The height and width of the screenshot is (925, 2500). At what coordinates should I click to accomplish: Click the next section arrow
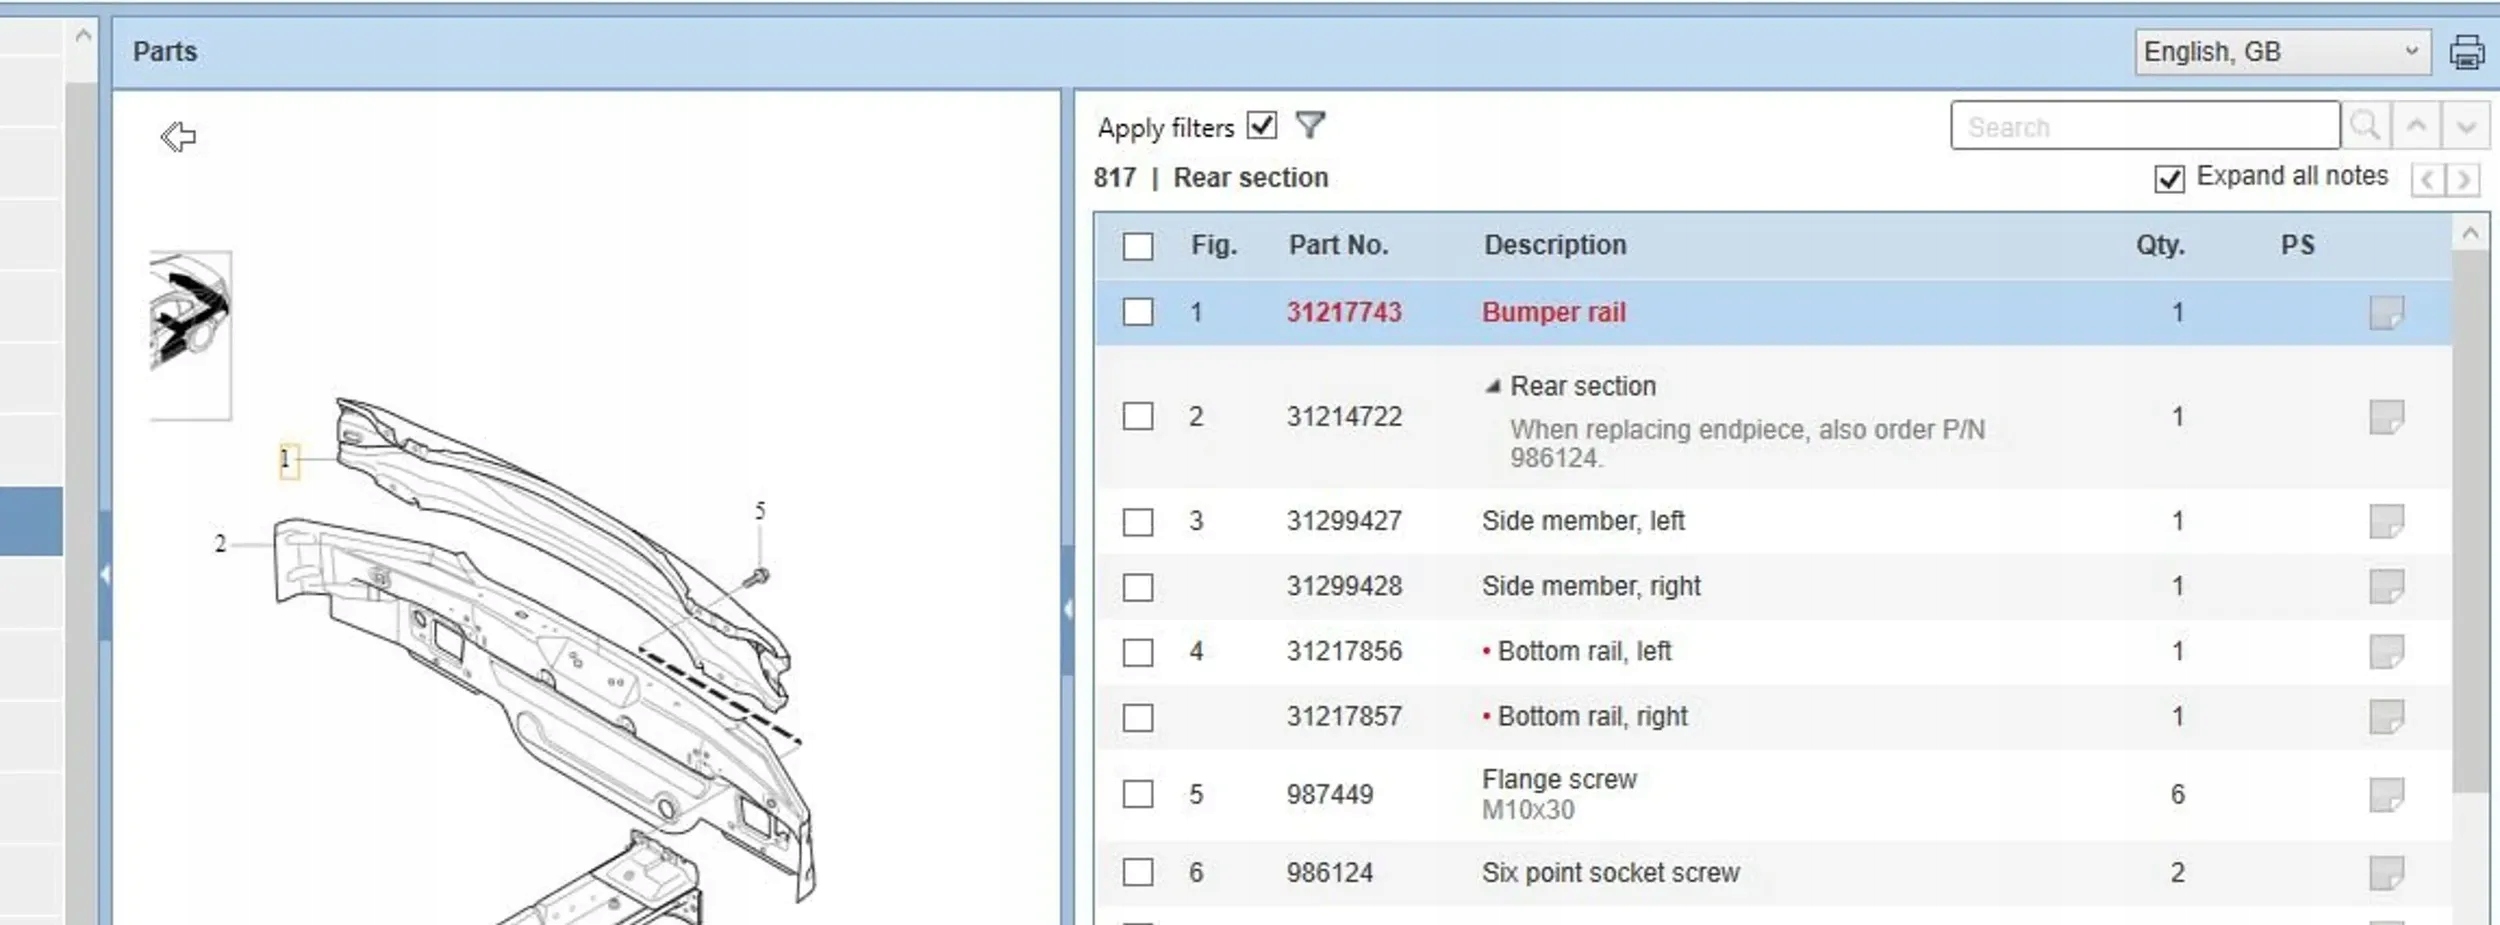coord(2464,180)
